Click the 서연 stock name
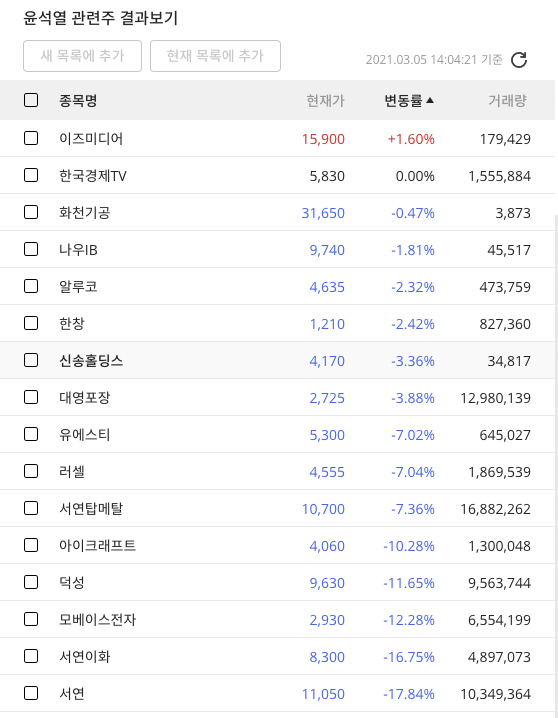The height and width of the screenshot is (718, 558). 71,694
